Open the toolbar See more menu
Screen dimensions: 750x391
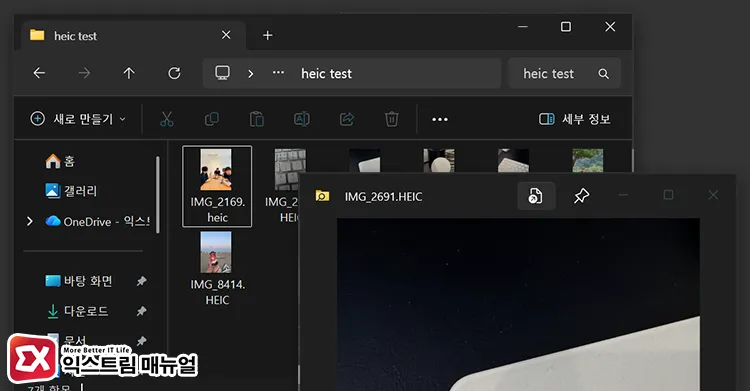pos(440,120)
